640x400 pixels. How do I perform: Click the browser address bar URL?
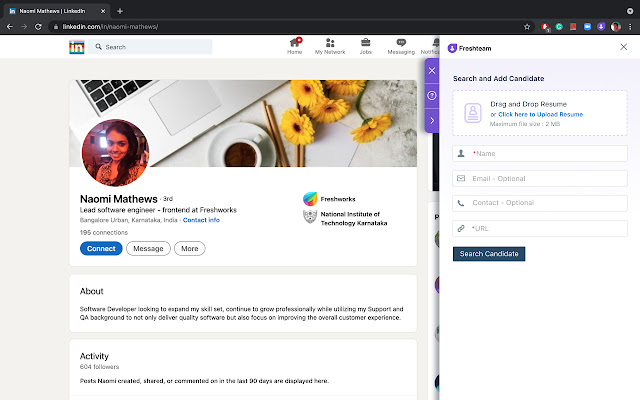[110, 27]
